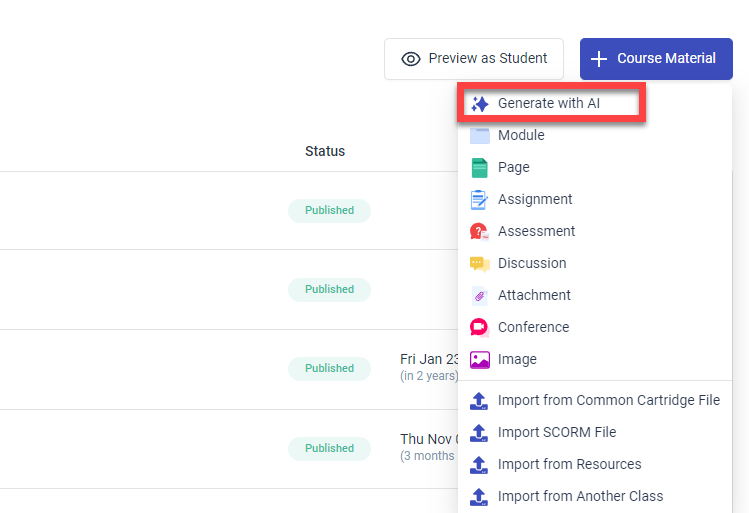
Task: Choose the Assignment clipboard icon
Action: pyautogui.click(x=480, y=200)
